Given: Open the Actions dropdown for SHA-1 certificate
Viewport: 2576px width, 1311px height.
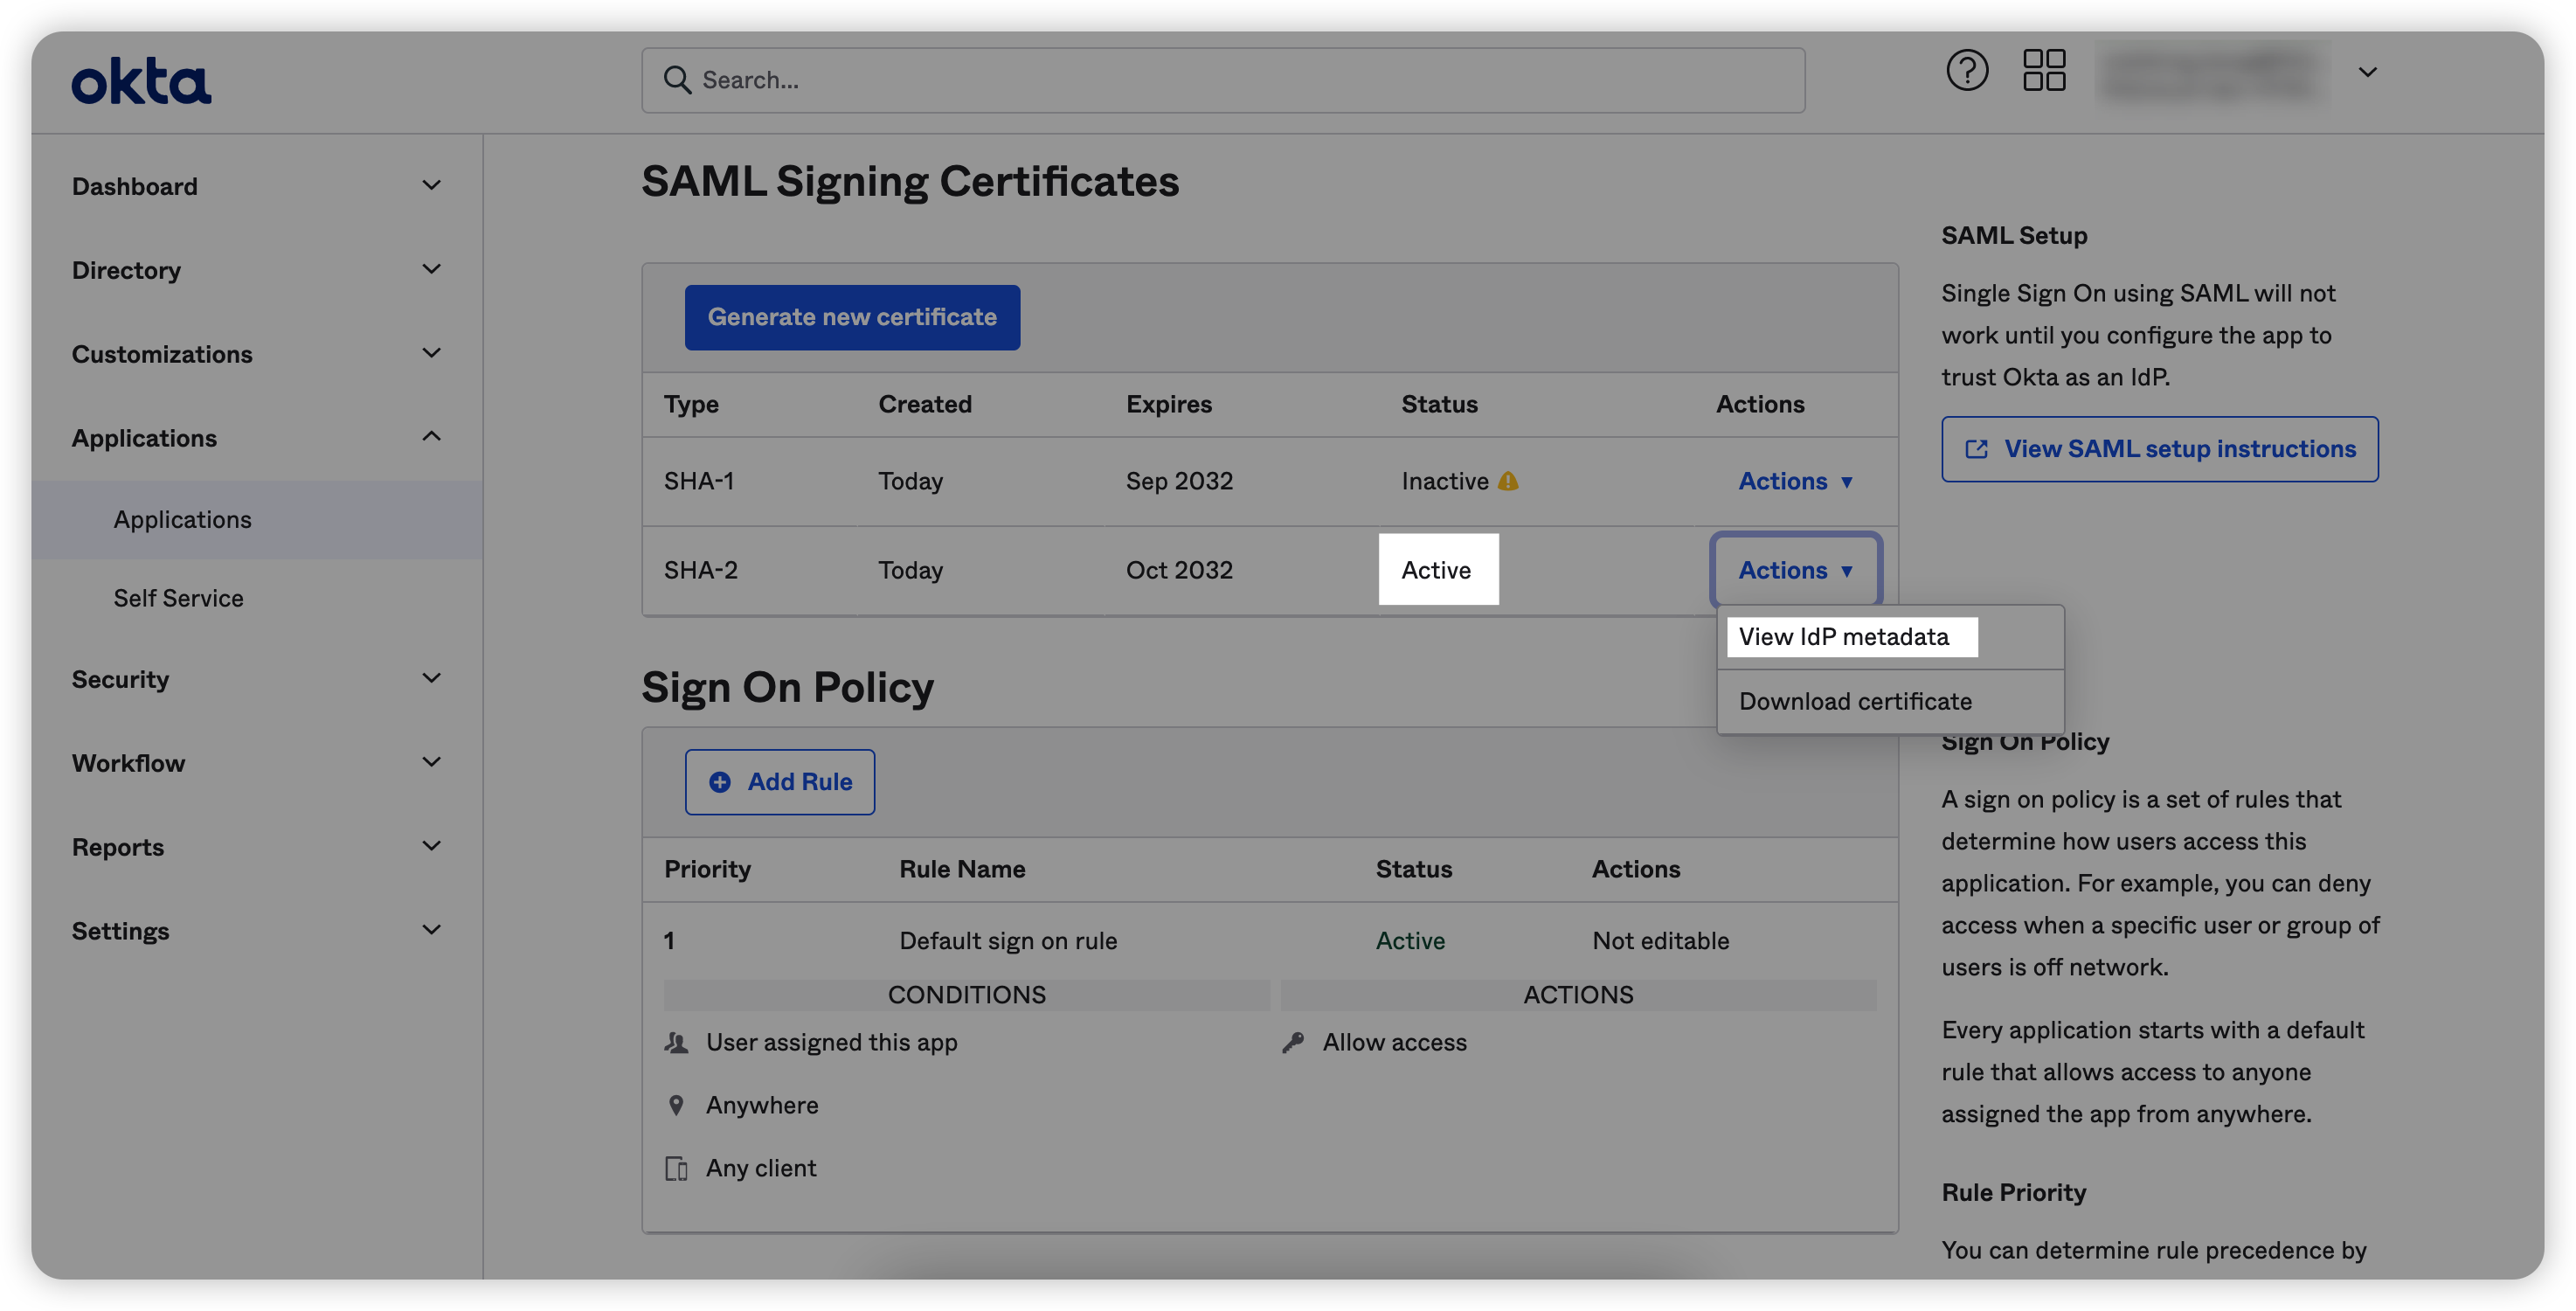Looking at the screenshot, I should (1795, 481).
